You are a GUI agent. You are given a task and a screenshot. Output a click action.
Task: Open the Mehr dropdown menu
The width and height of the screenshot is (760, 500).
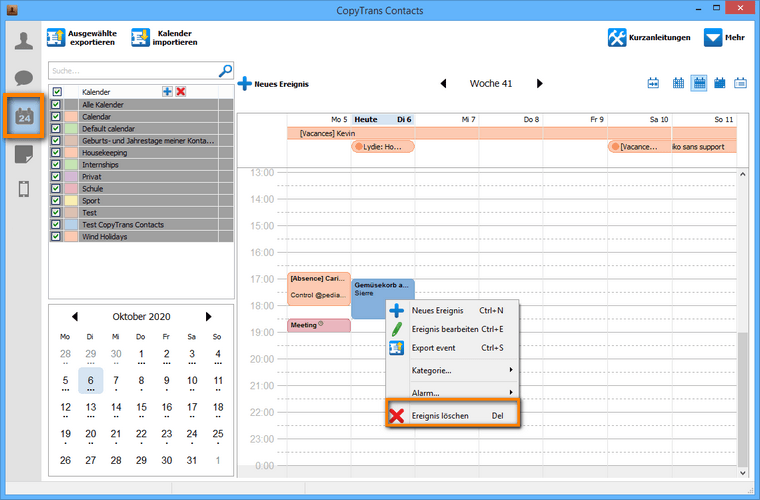pyautogui.click(x=724, y=37)
